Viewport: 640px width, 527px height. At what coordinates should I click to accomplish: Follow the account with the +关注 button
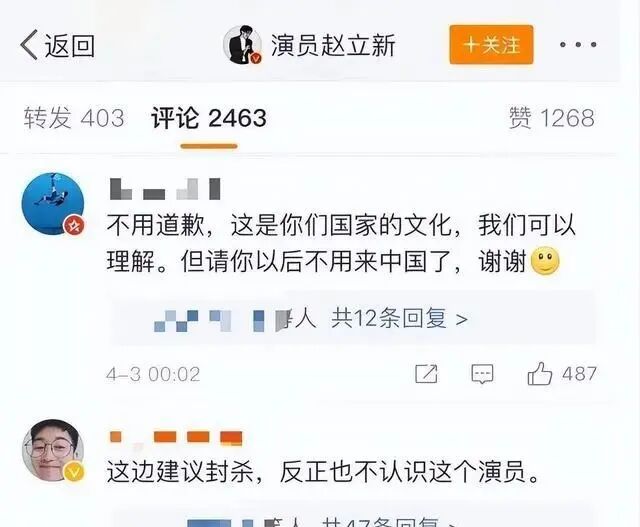coord(491,44)
